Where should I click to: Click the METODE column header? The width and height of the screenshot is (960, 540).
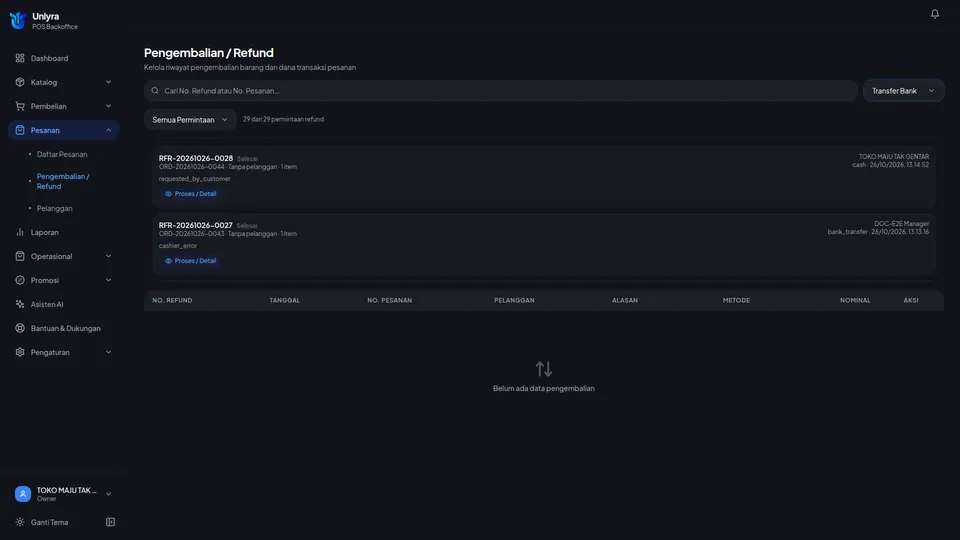[x=736, y=300]
